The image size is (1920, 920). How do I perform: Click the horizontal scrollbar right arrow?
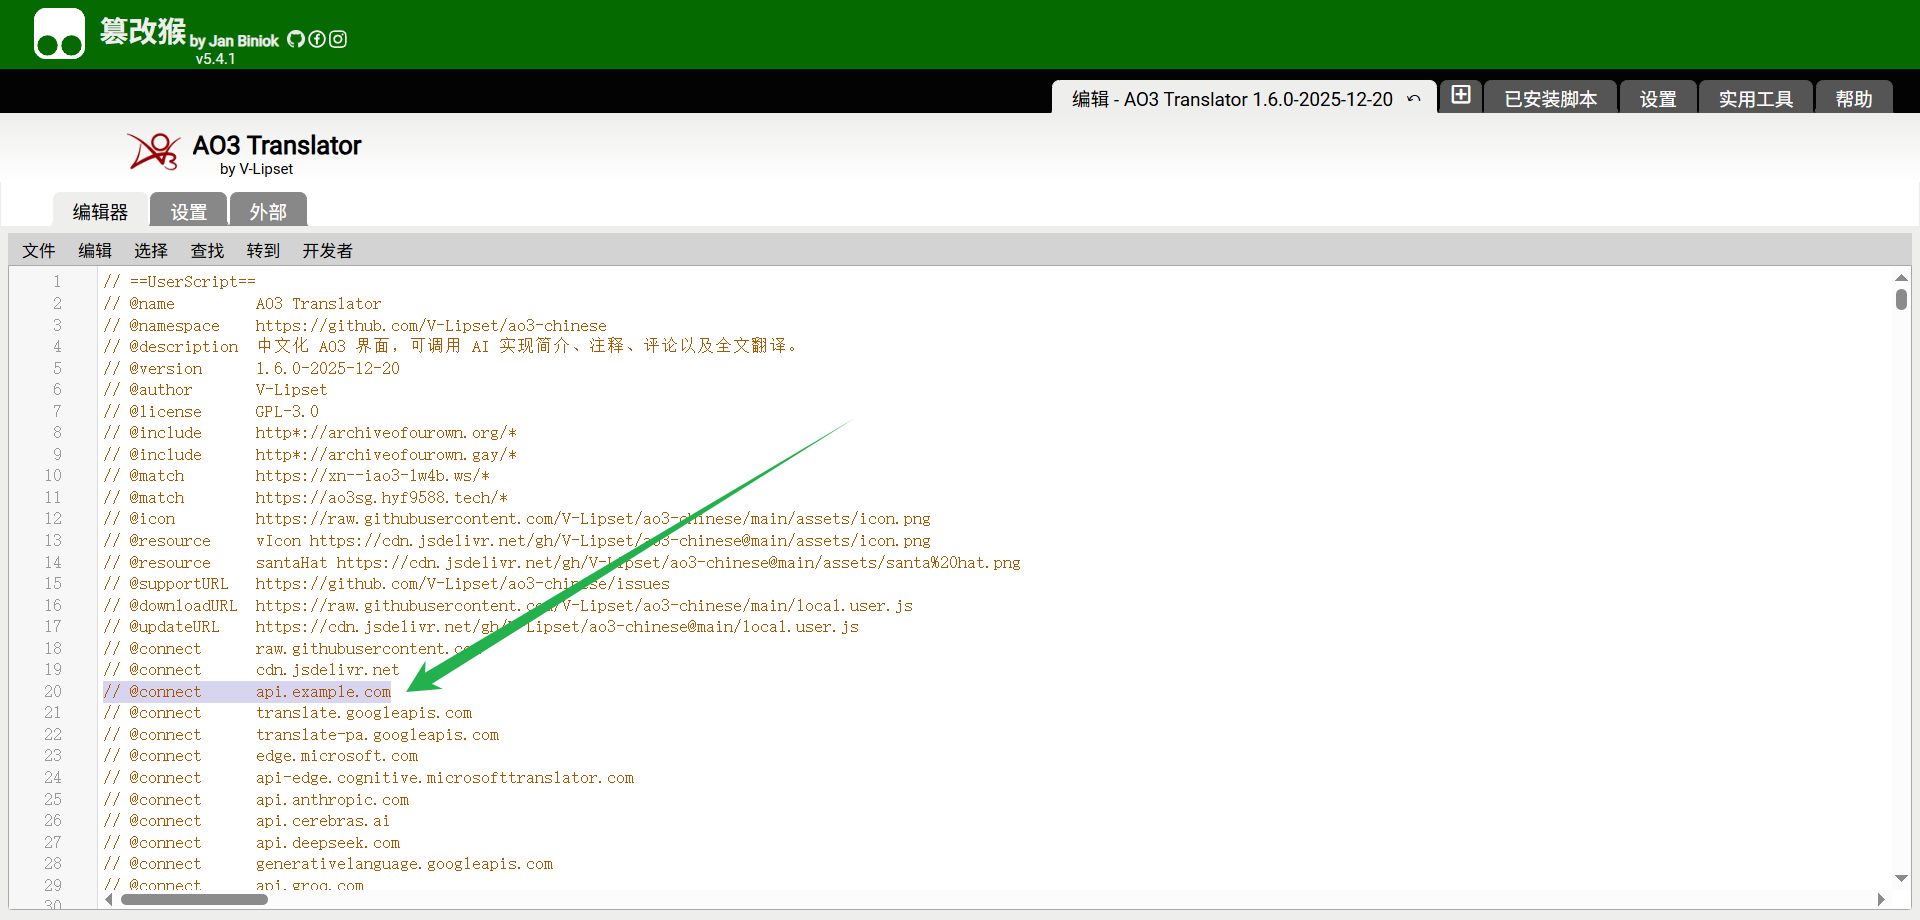point(1881,899)
